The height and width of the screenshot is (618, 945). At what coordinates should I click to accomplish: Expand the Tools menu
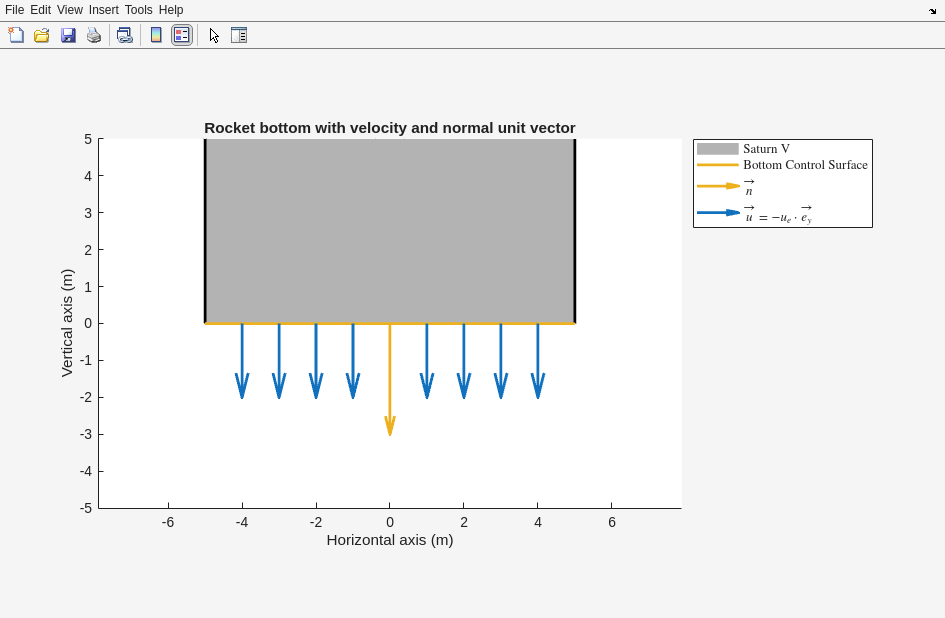tap(139, 10)
